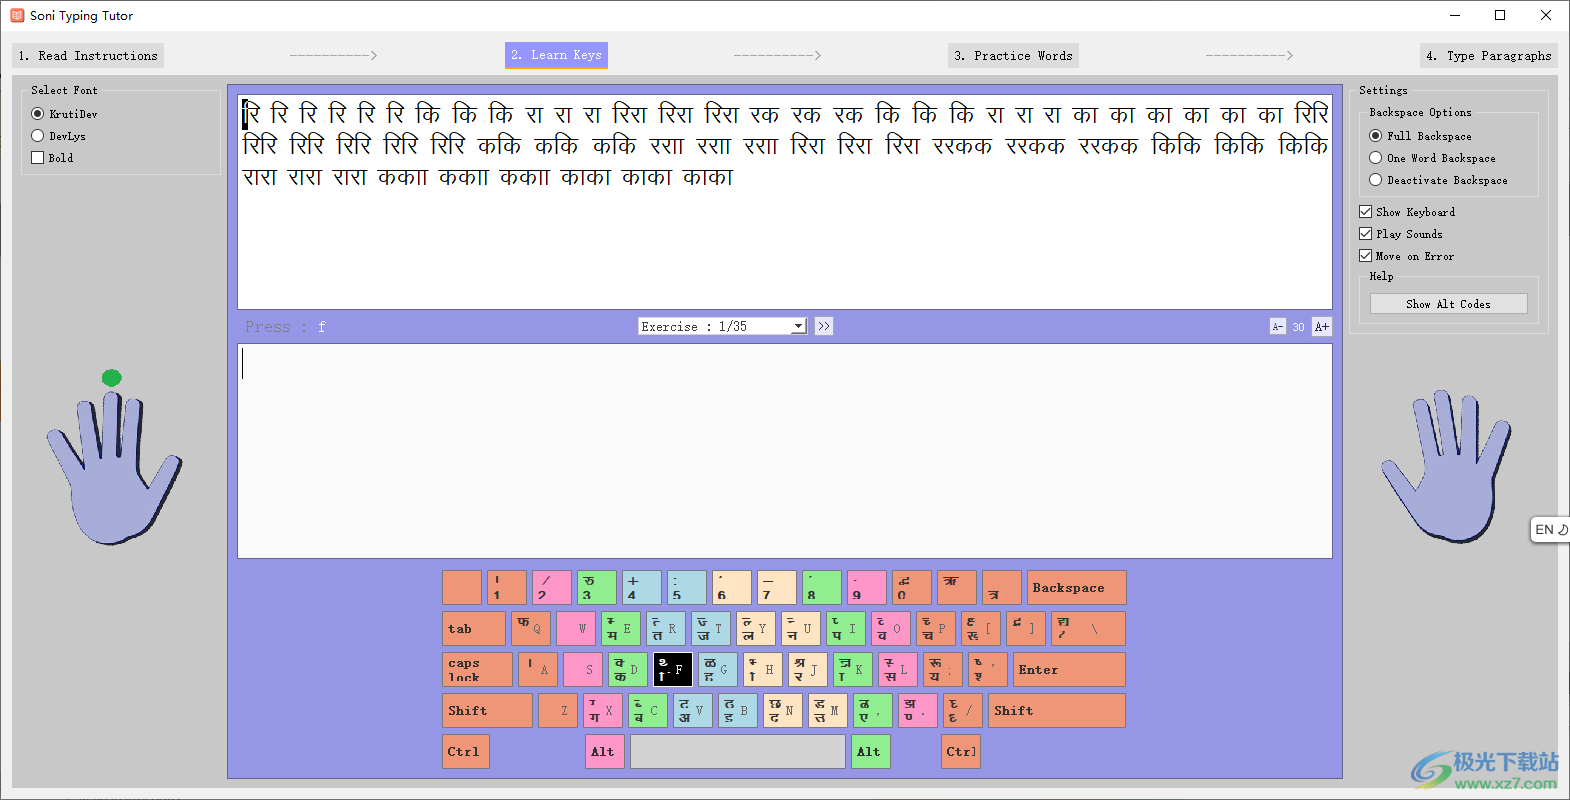The height and width of the screenshot is (800, 1570).
Task: Toggle the Move on Error checkbox
Action: click(x=1407, y=256)
